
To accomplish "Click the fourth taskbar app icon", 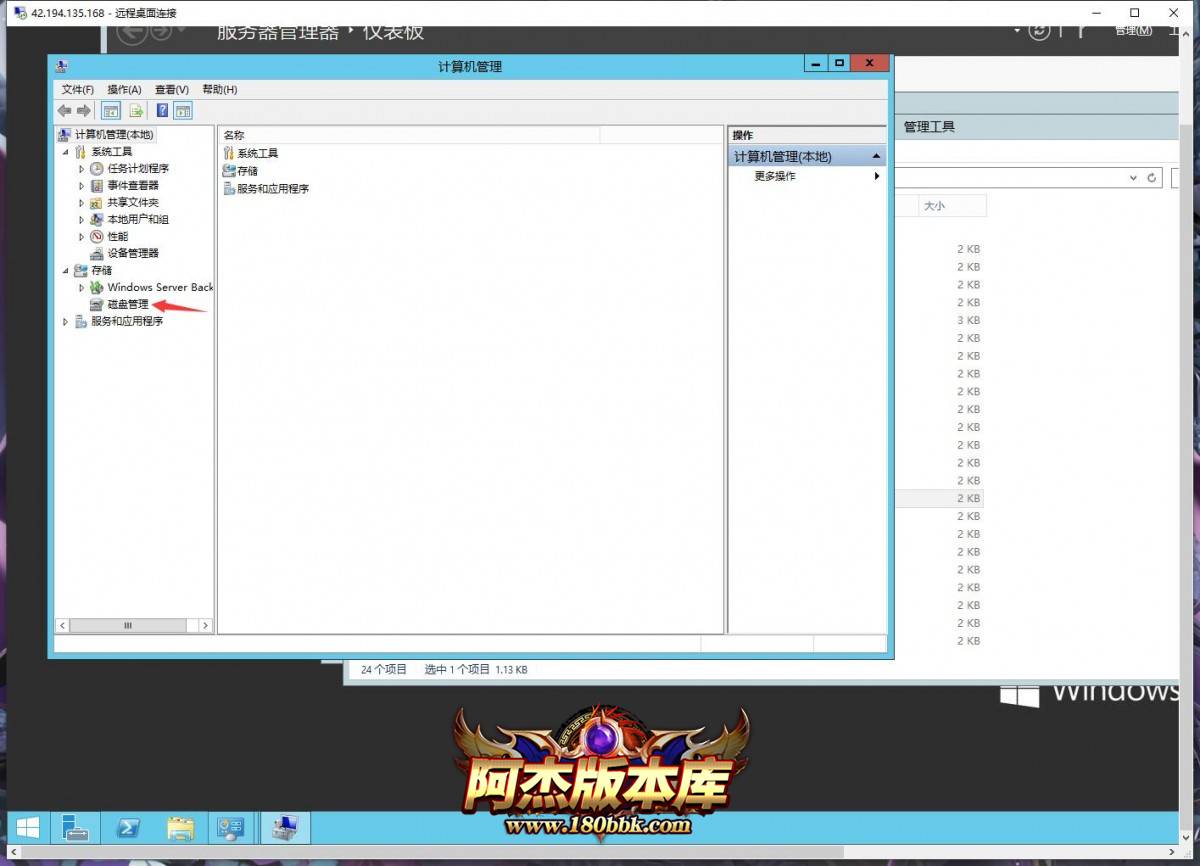I will (x=231, y=827).
